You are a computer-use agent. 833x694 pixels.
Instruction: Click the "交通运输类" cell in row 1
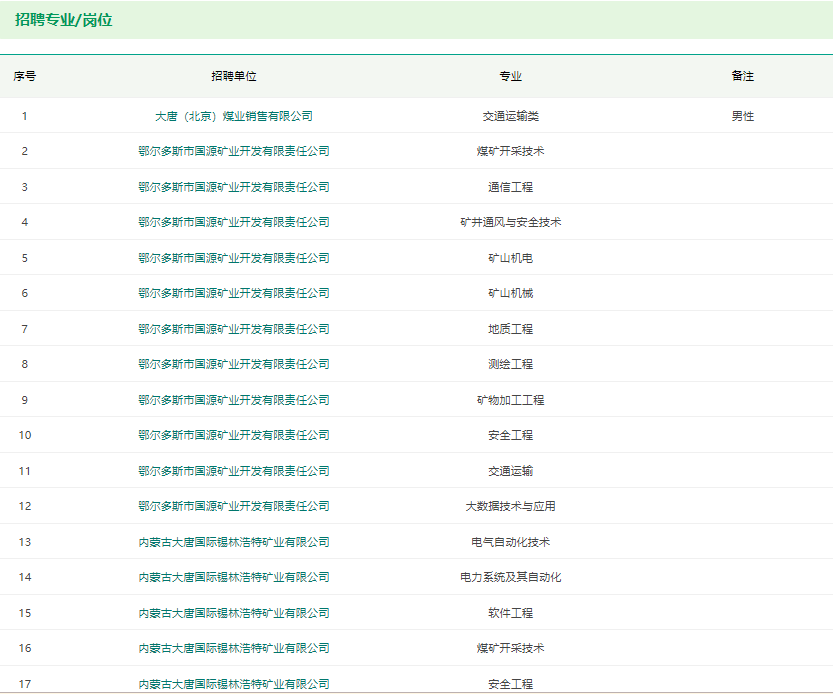511,116
